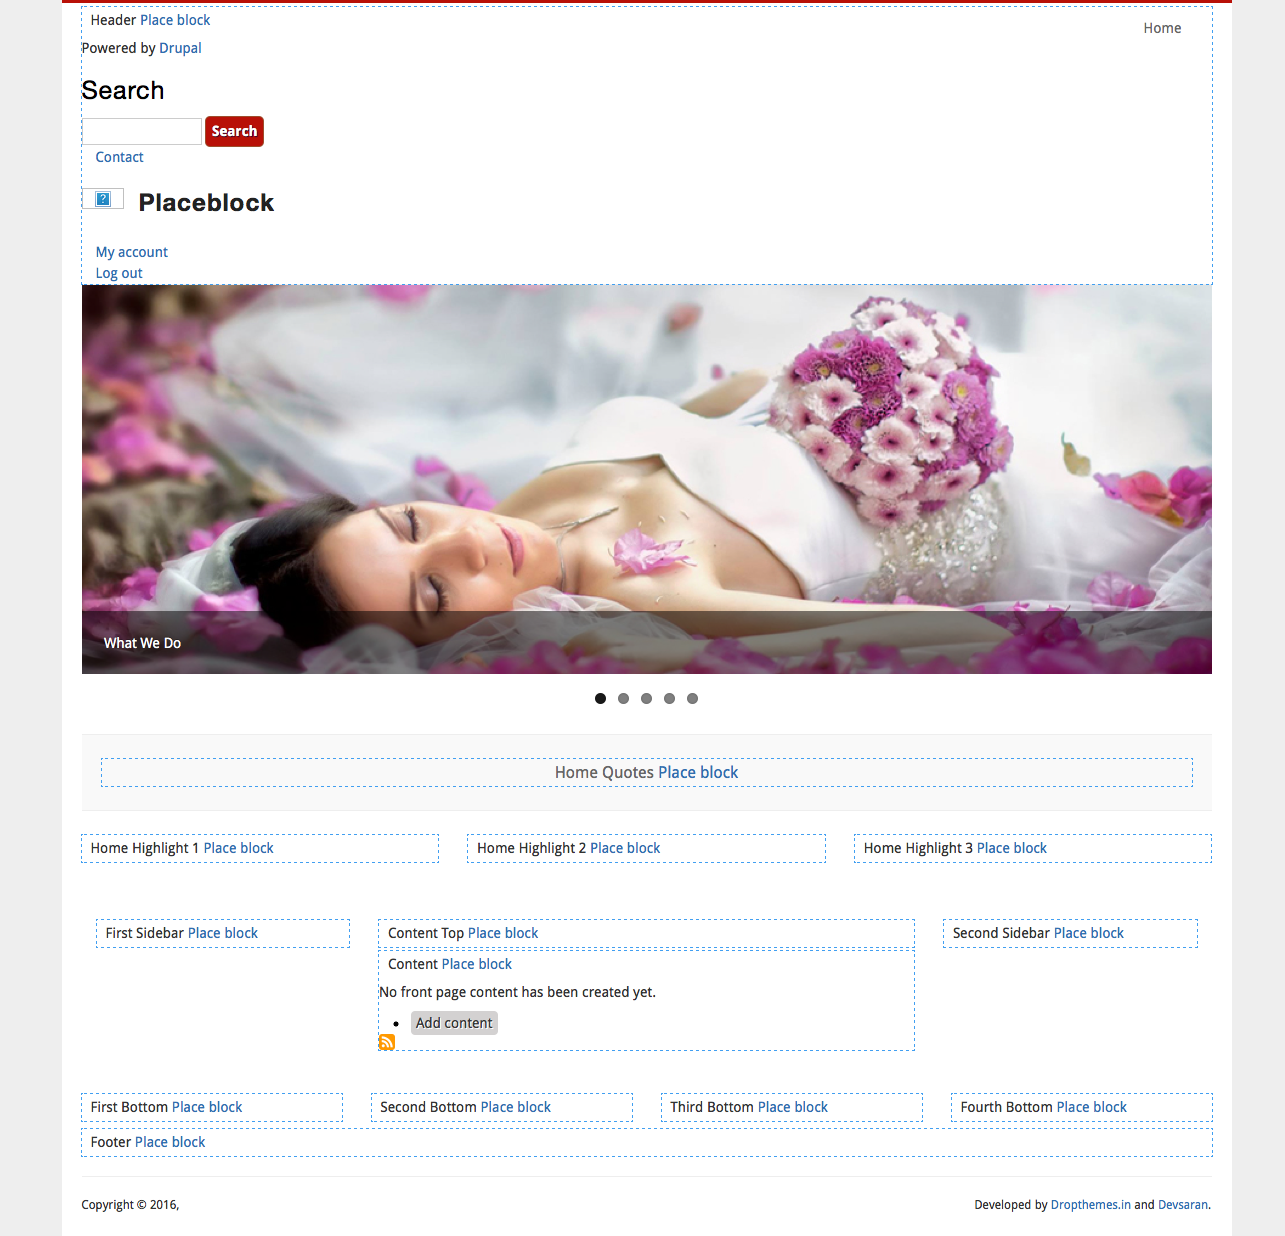Viewport: 1285px width, 1236px height.
Task: Select the Log out link
Action: 119,273
